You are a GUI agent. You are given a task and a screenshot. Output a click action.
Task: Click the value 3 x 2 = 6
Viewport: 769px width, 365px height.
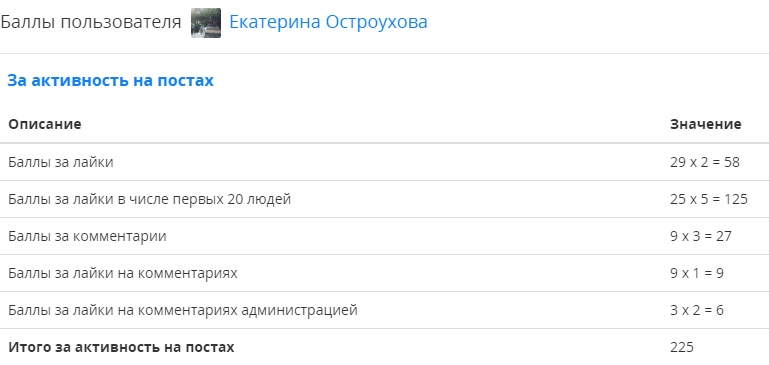click(x=697, y=310)
